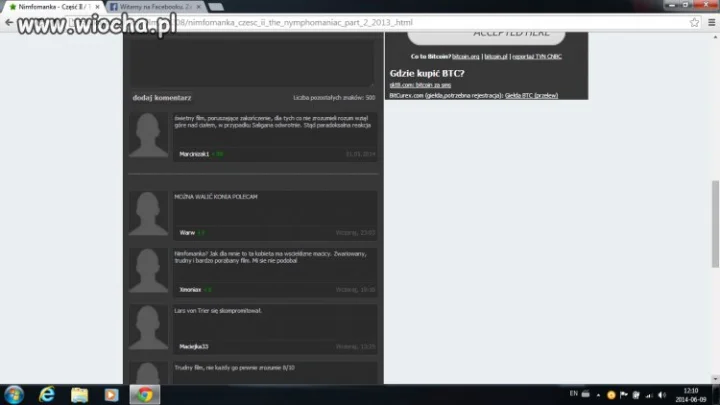Click the Marcinzak1 avatar thumbnail
The image size is (720, 405).
point(148,135)
